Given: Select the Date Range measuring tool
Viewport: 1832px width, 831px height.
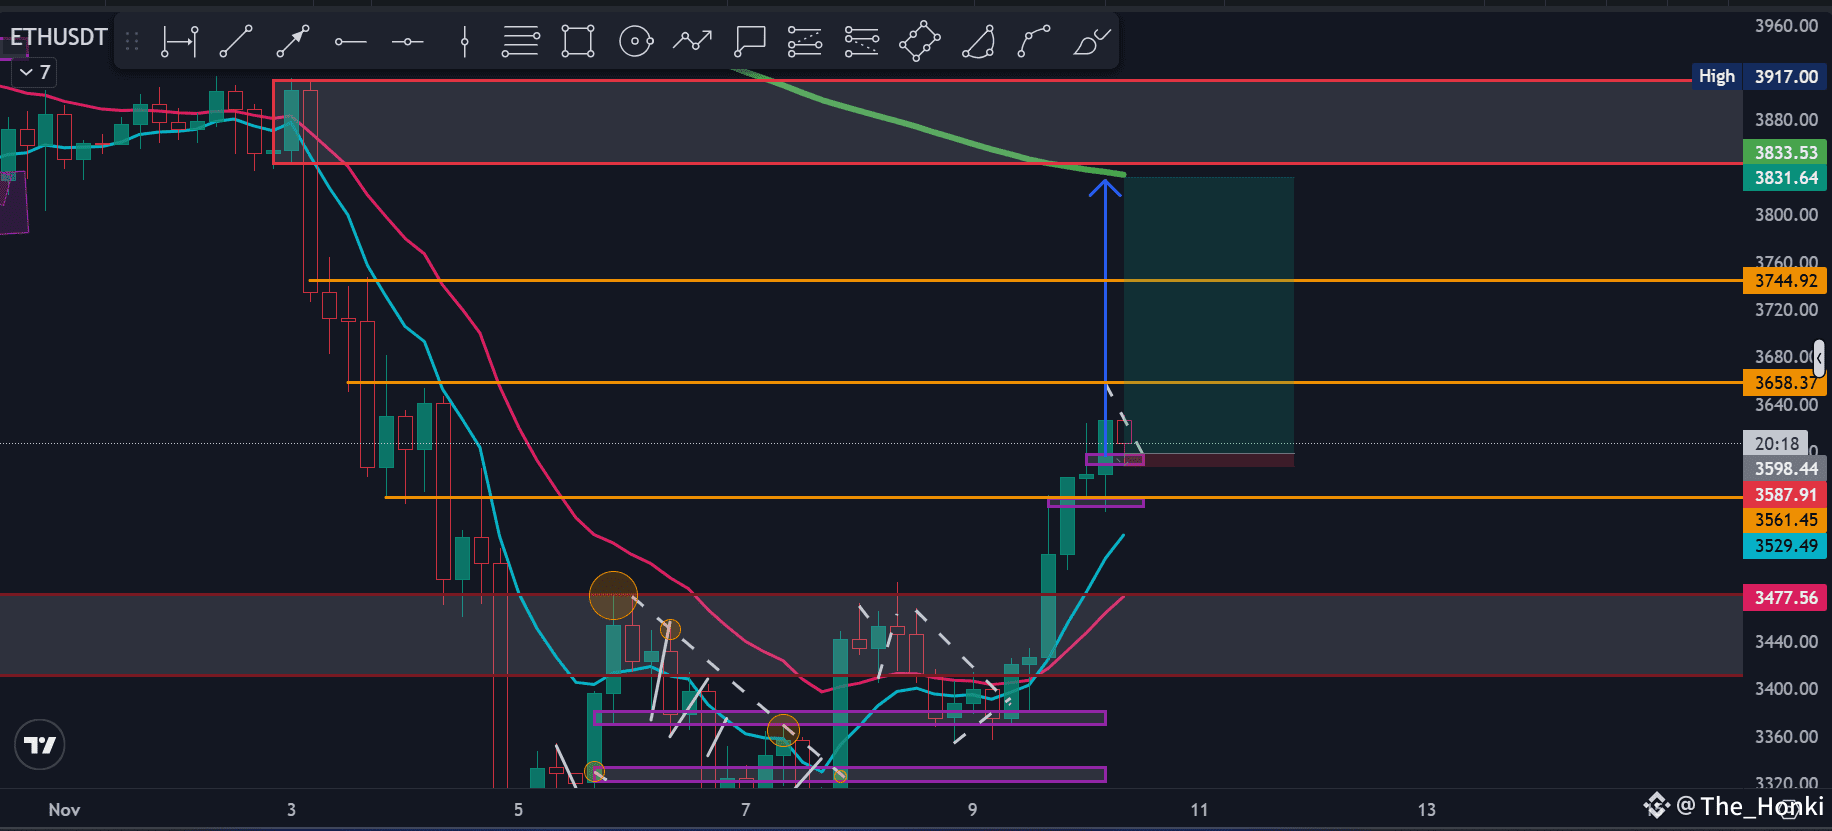Looking at the screenshot, I should tap(180, 42).
